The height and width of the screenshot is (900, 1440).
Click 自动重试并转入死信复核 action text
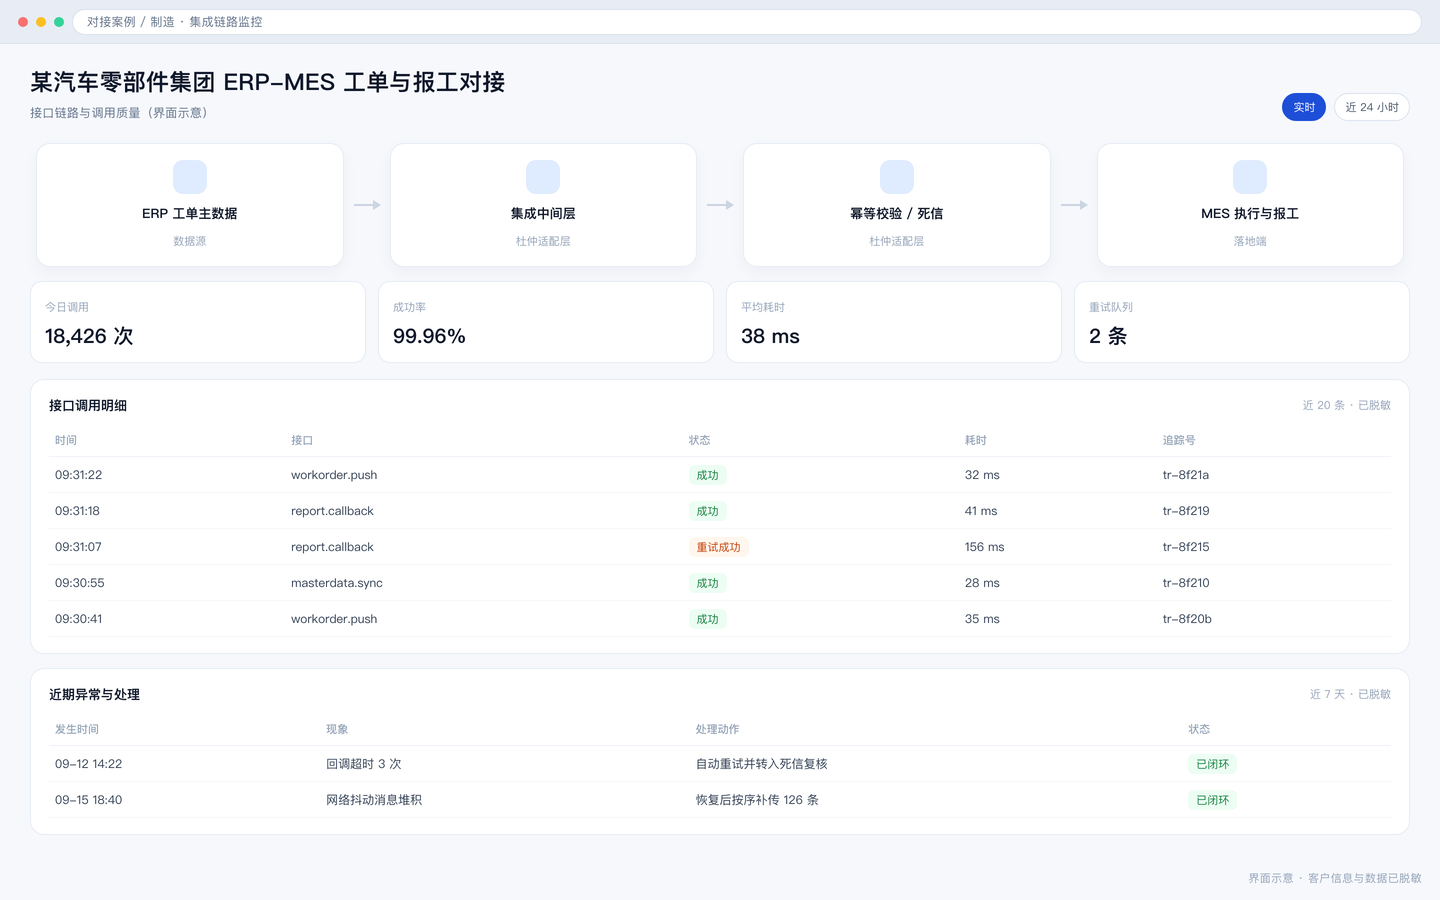coord(762,764)
